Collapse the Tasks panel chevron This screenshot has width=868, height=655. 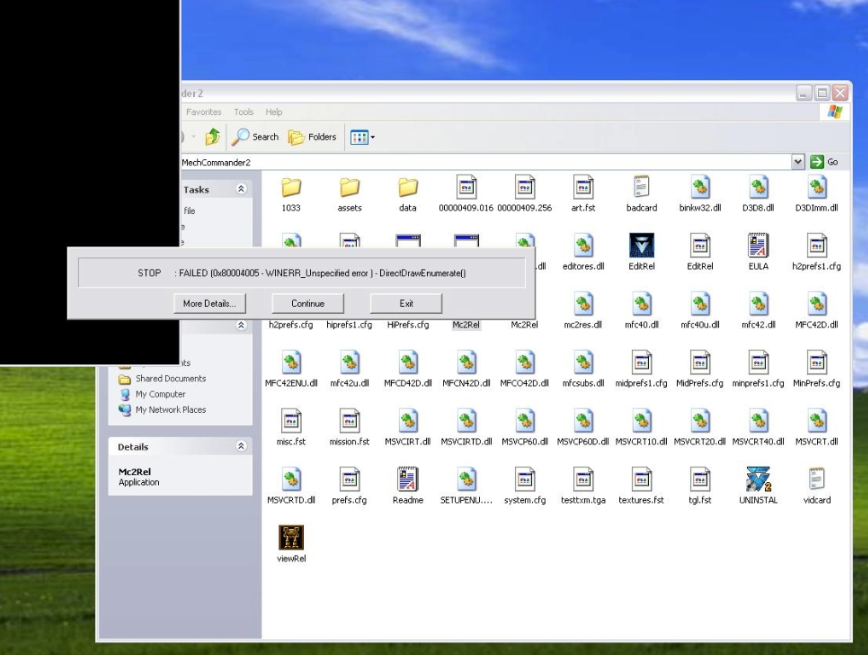241,189
